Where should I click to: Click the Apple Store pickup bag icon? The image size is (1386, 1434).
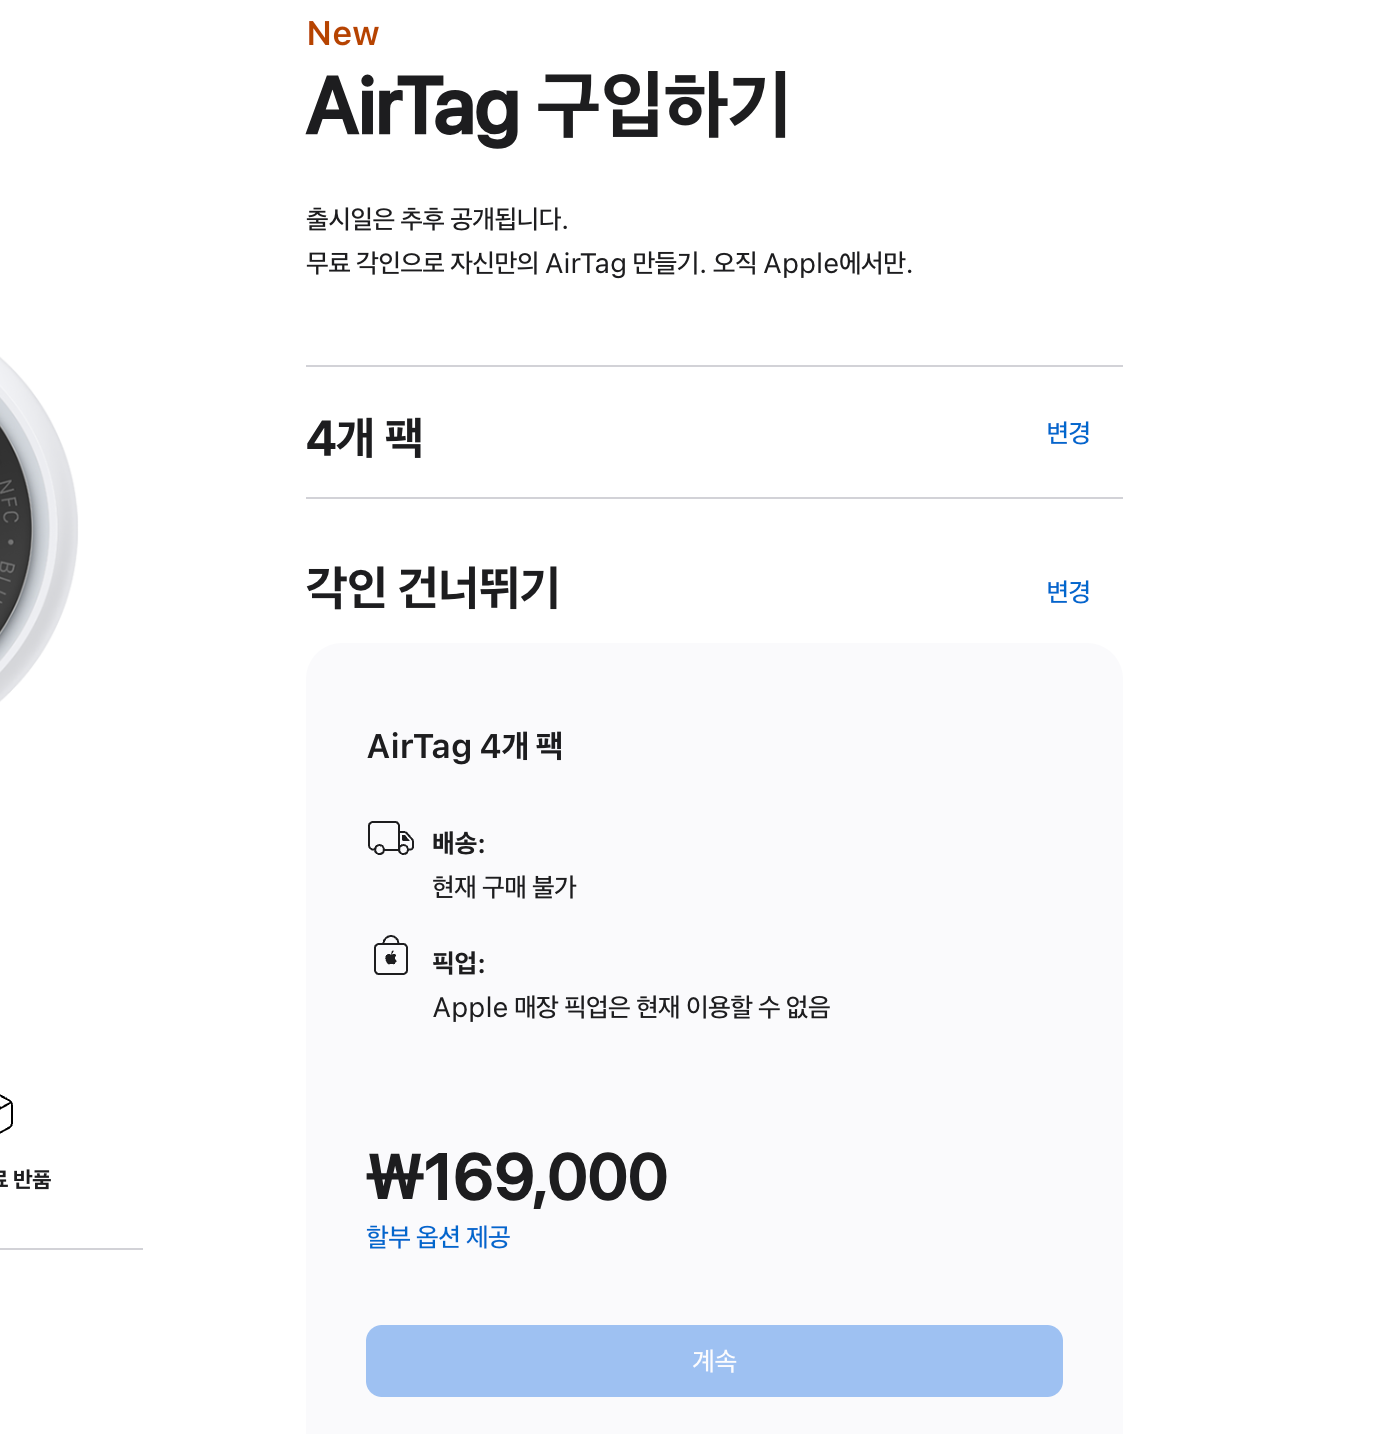[x=391, y=956]
